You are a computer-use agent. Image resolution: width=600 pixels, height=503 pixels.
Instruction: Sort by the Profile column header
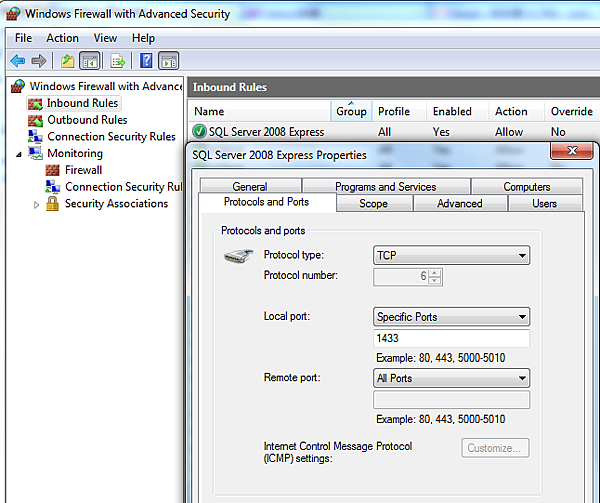pos(399,111)
